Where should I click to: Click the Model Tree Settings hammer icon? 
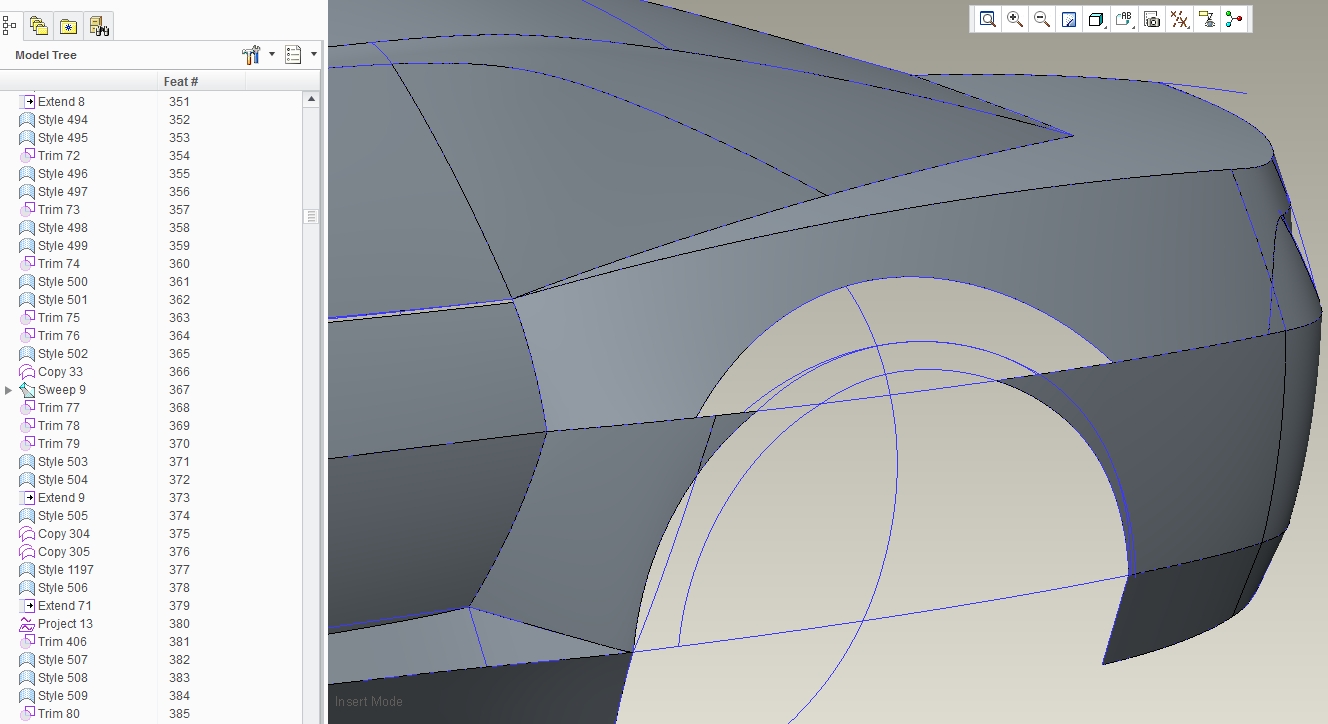click(252, 55)
